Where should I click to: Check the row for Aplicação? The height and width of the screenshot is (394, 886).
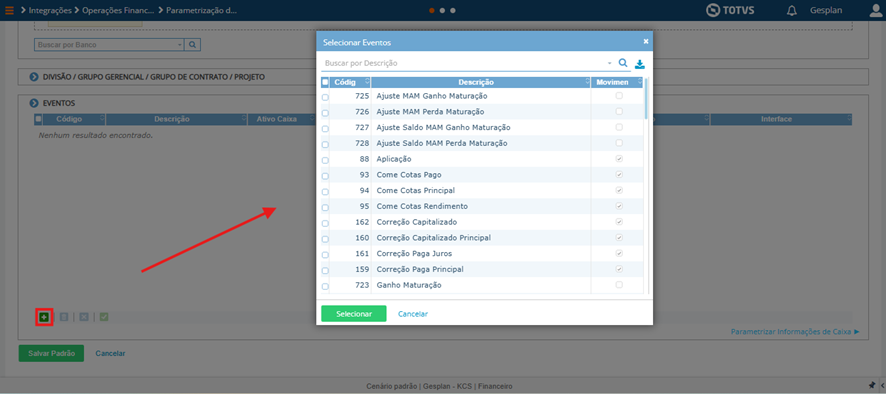click(x=325, y=161)
